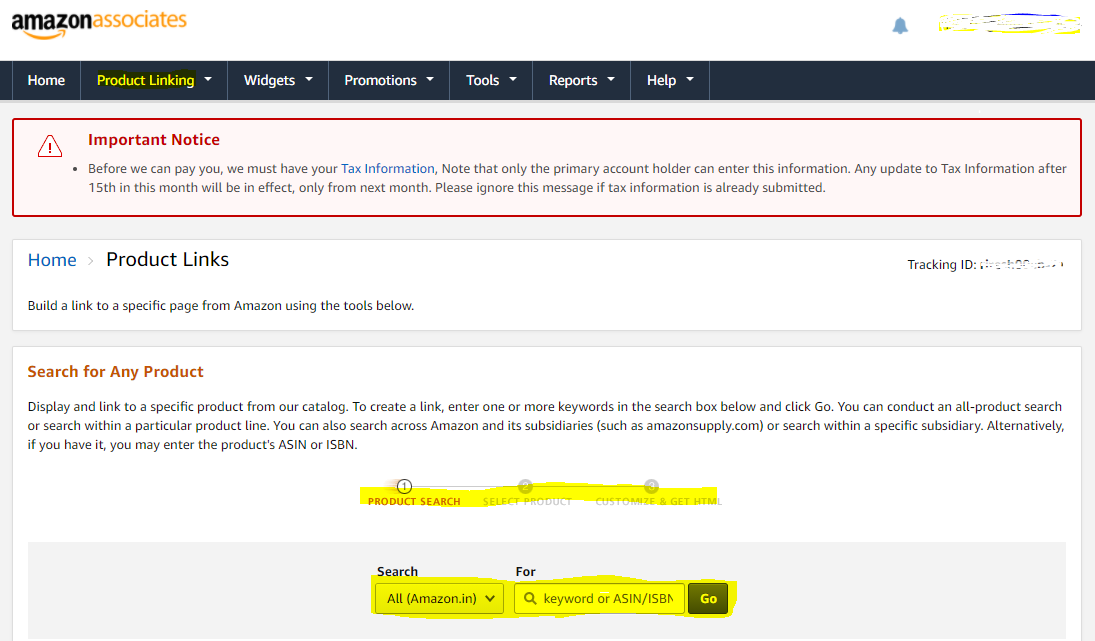This screenshot has height=641, width=1095.
Task: Click the Tracking ID value
Action: click(x=1021, y=265)
